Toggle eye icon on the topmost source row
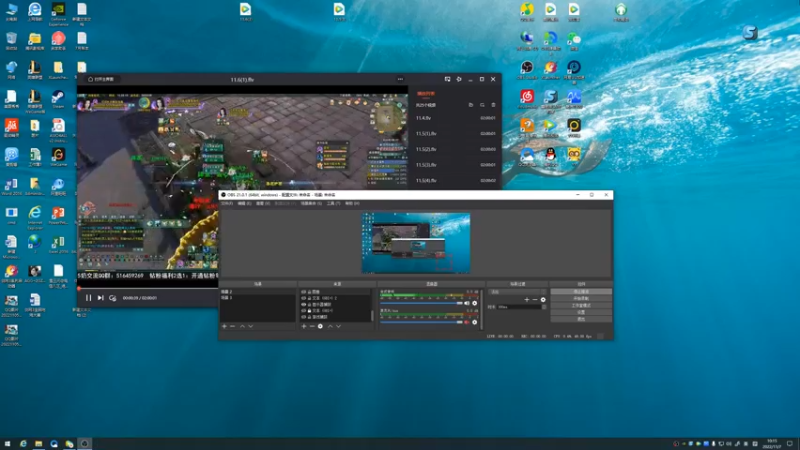The image size is (800, 450). click(x=304, y=292)
